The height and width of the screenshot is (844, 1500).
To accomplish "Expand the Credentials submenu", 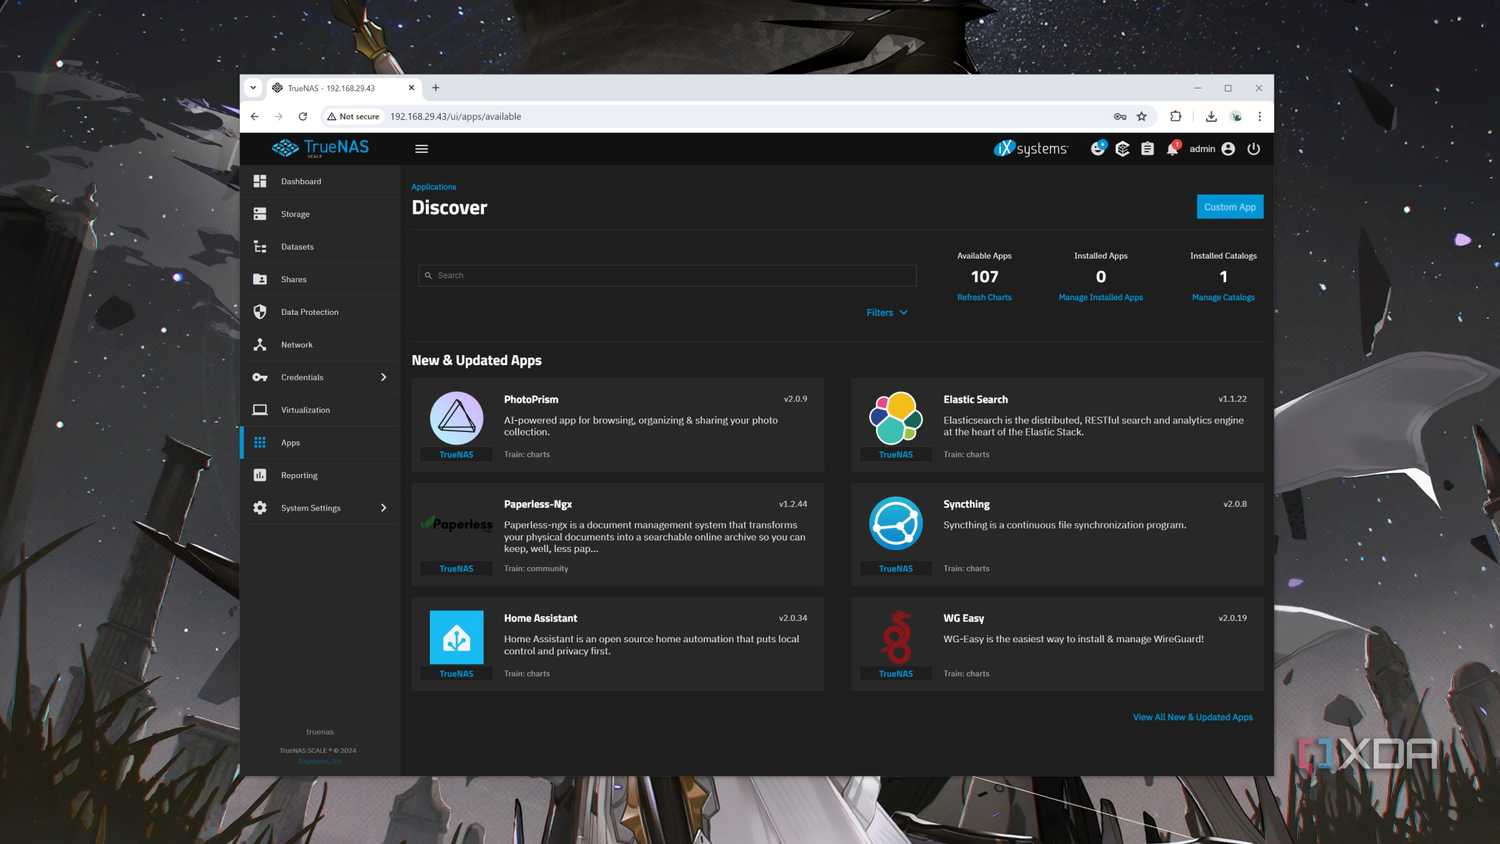I will point(383,377).
